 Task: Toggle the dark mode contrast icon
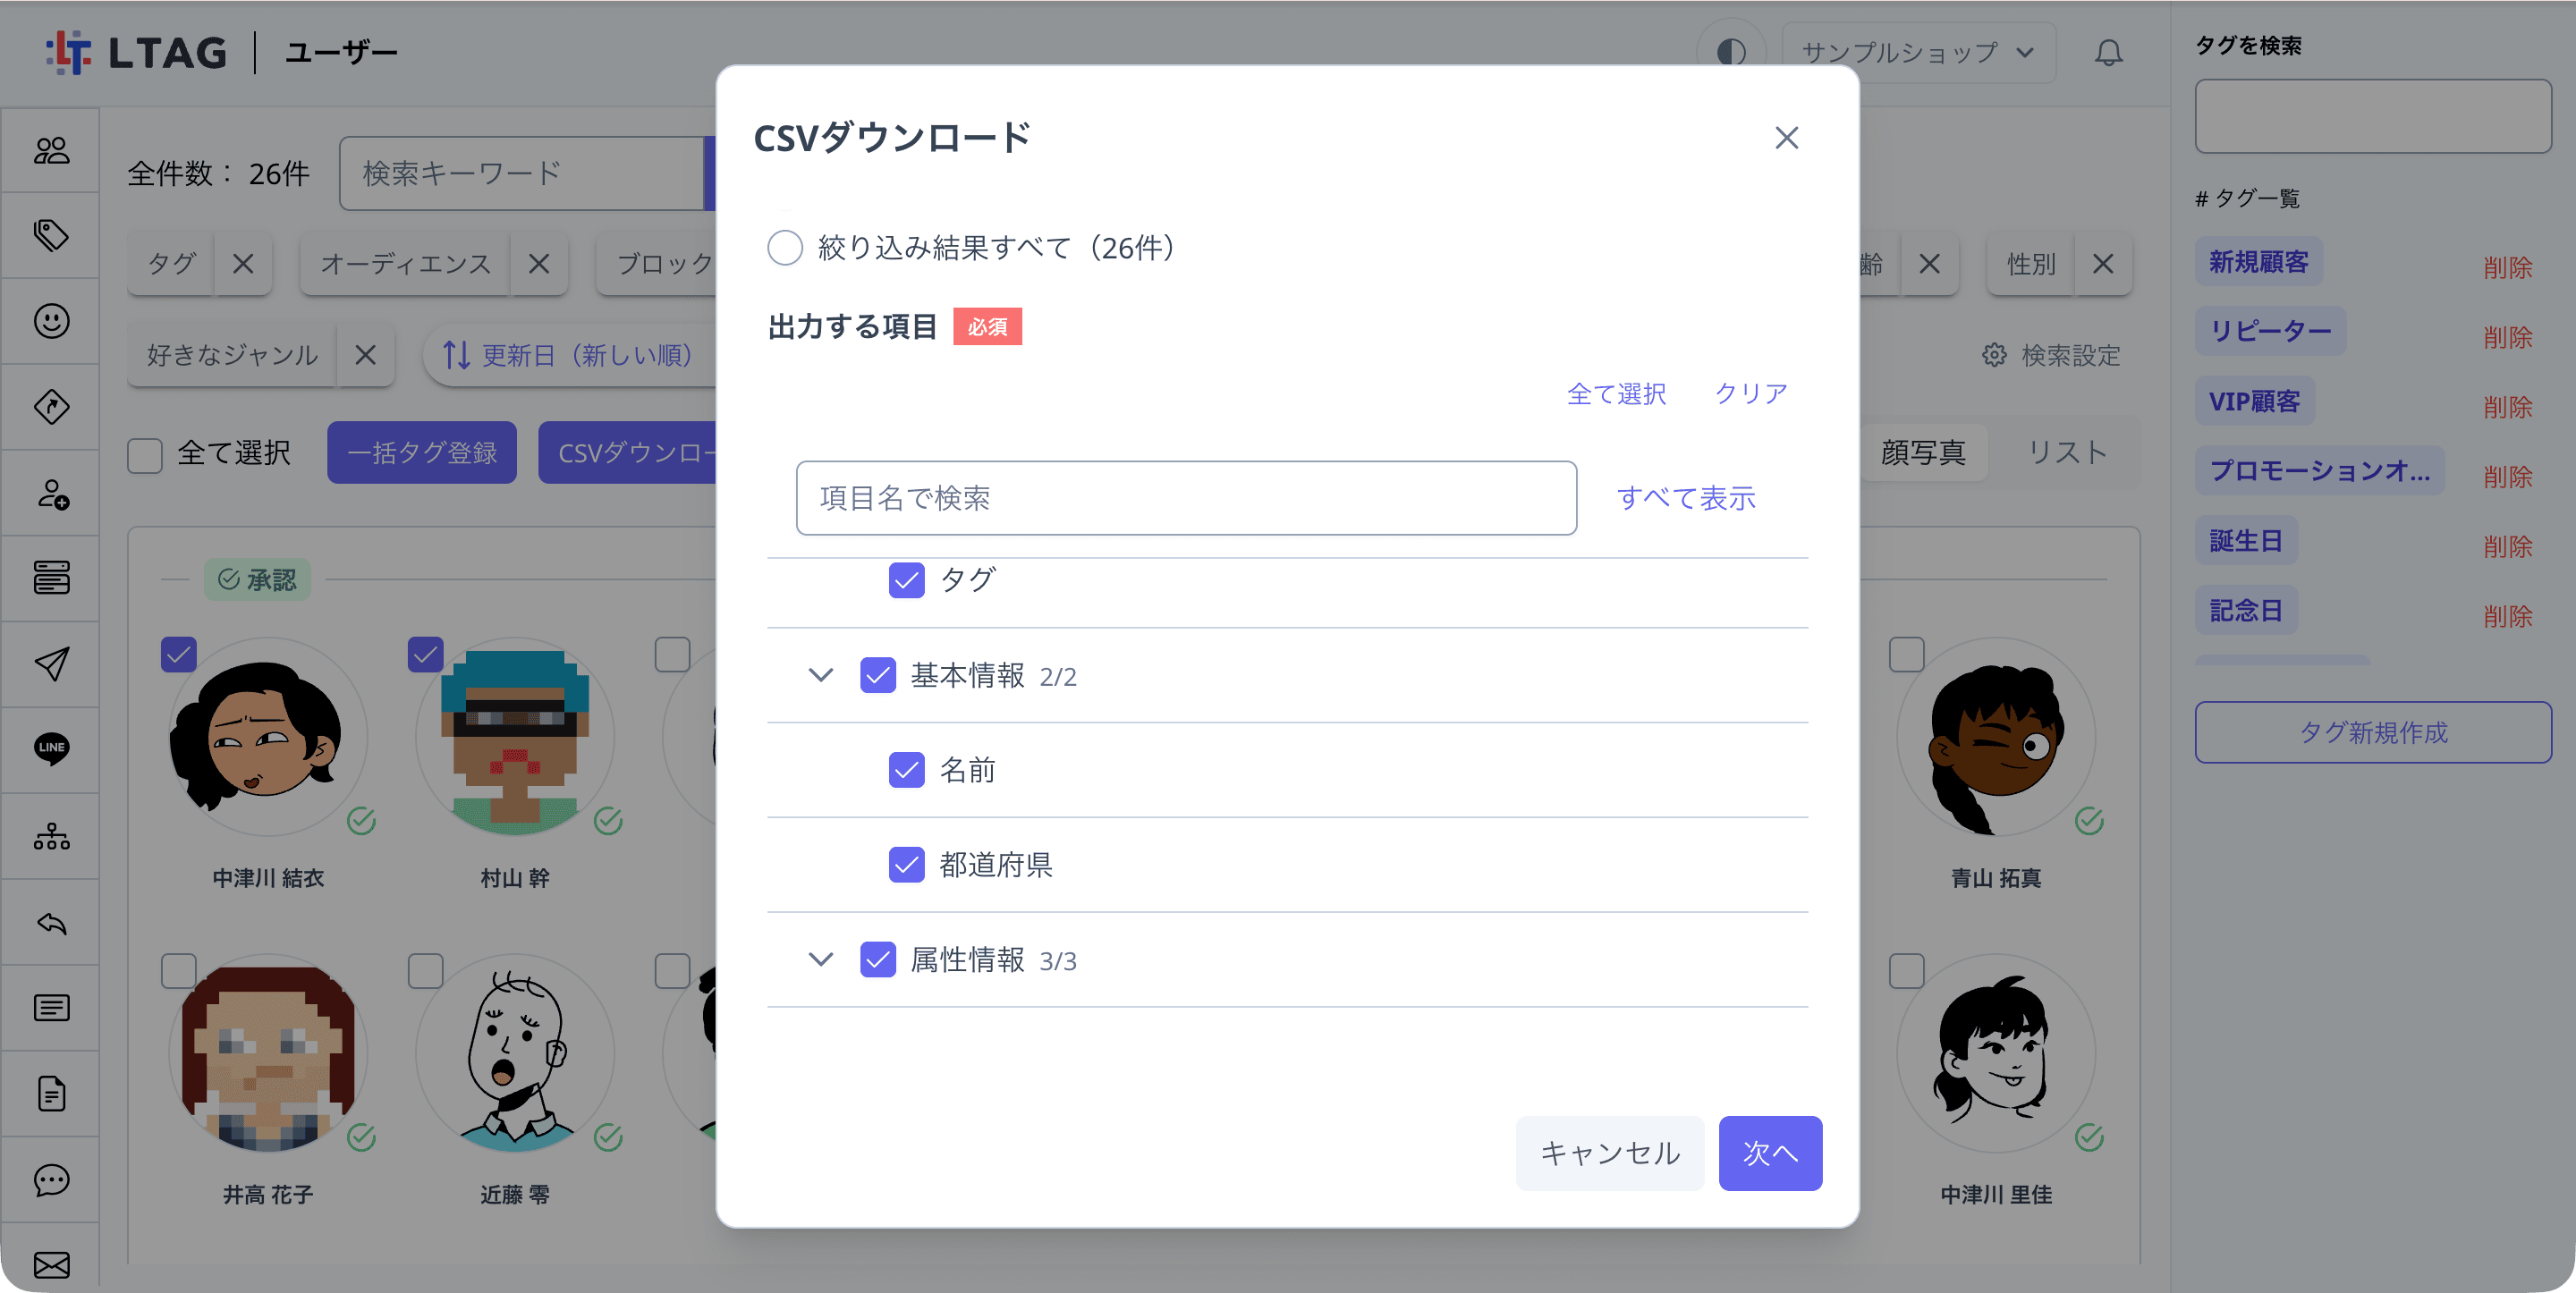point(1731,52)
